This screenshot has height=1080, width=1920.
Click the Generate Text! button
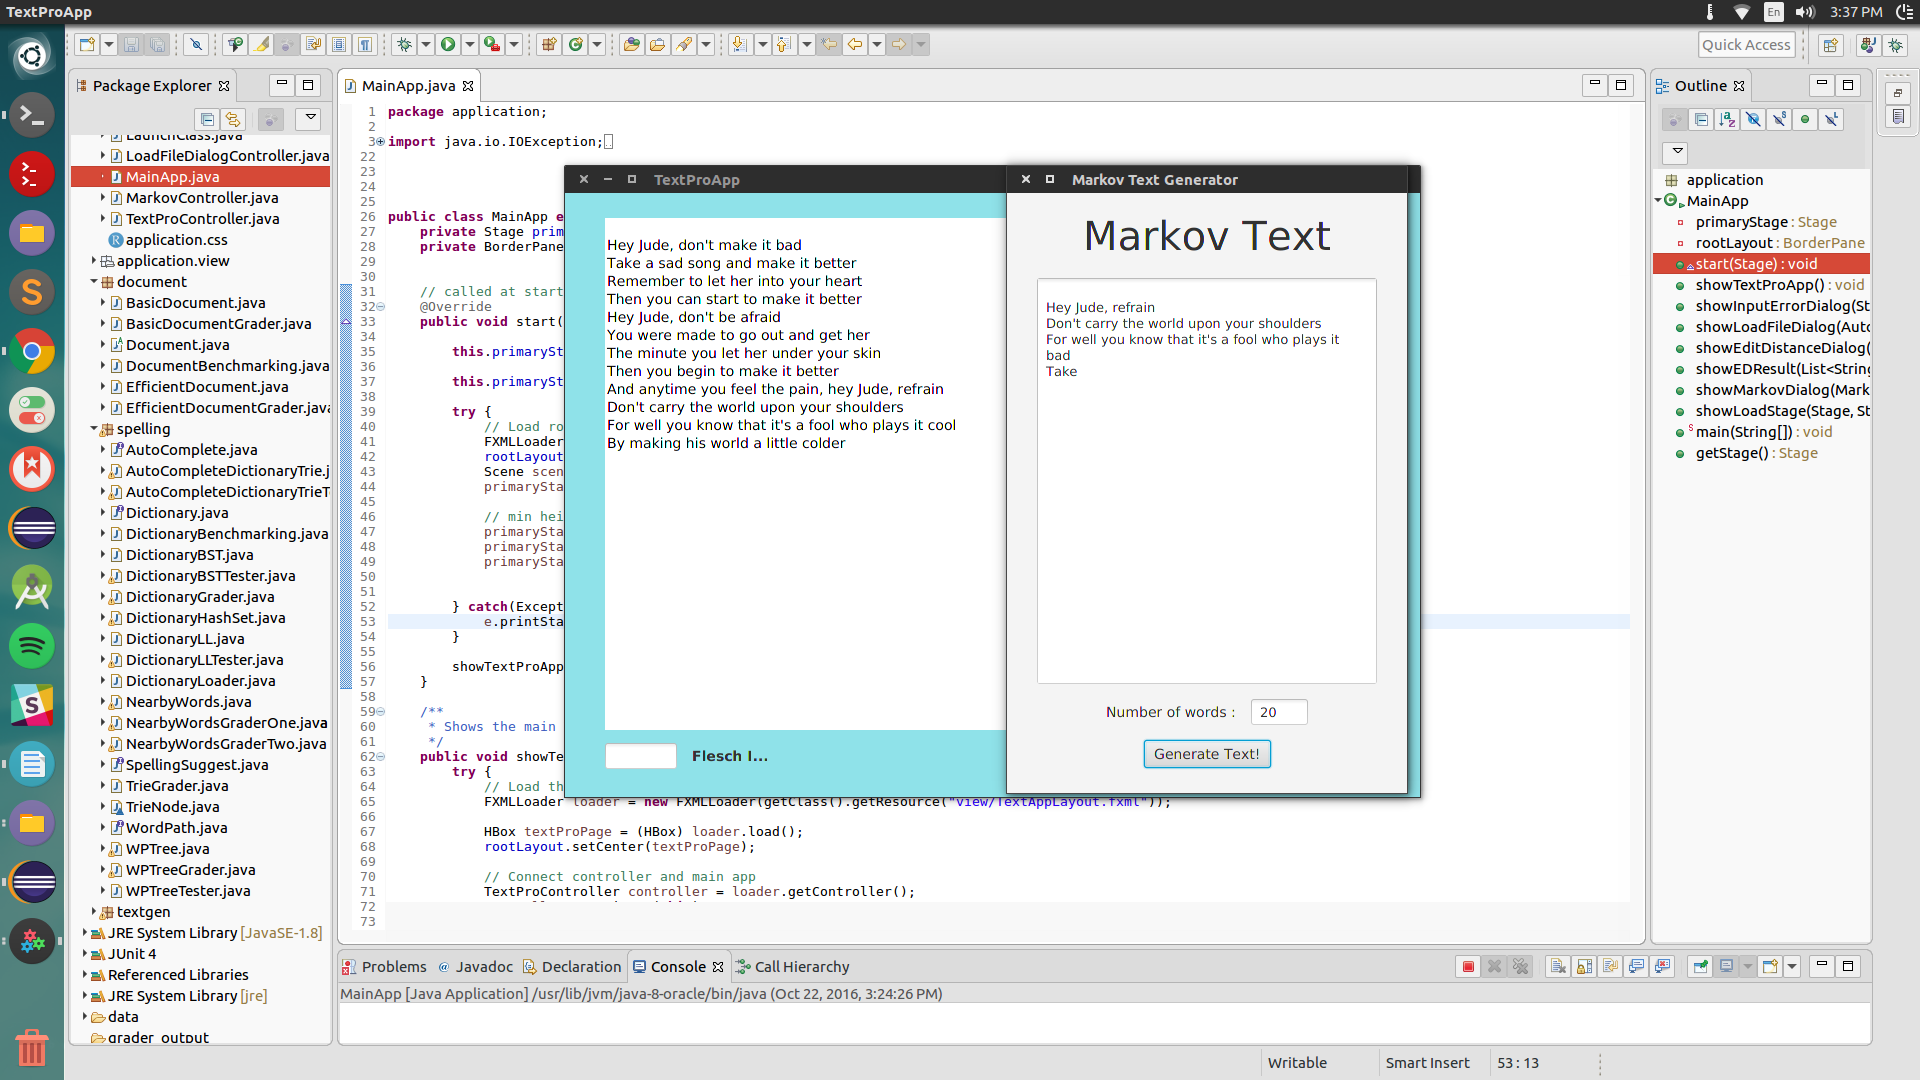pyautogui.click(x=1207, y=753)
